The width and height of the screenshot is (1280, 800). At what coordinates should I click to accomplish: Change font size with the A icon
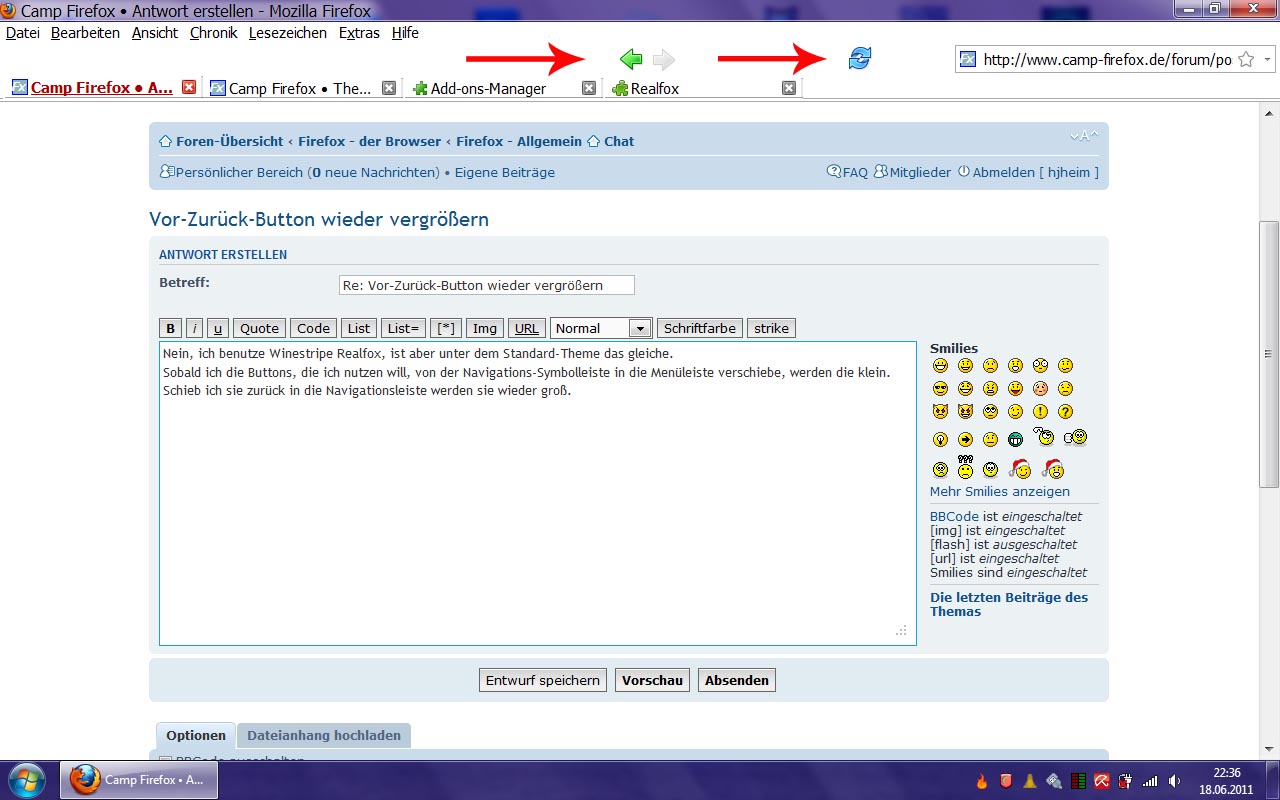pos(1083,136)
